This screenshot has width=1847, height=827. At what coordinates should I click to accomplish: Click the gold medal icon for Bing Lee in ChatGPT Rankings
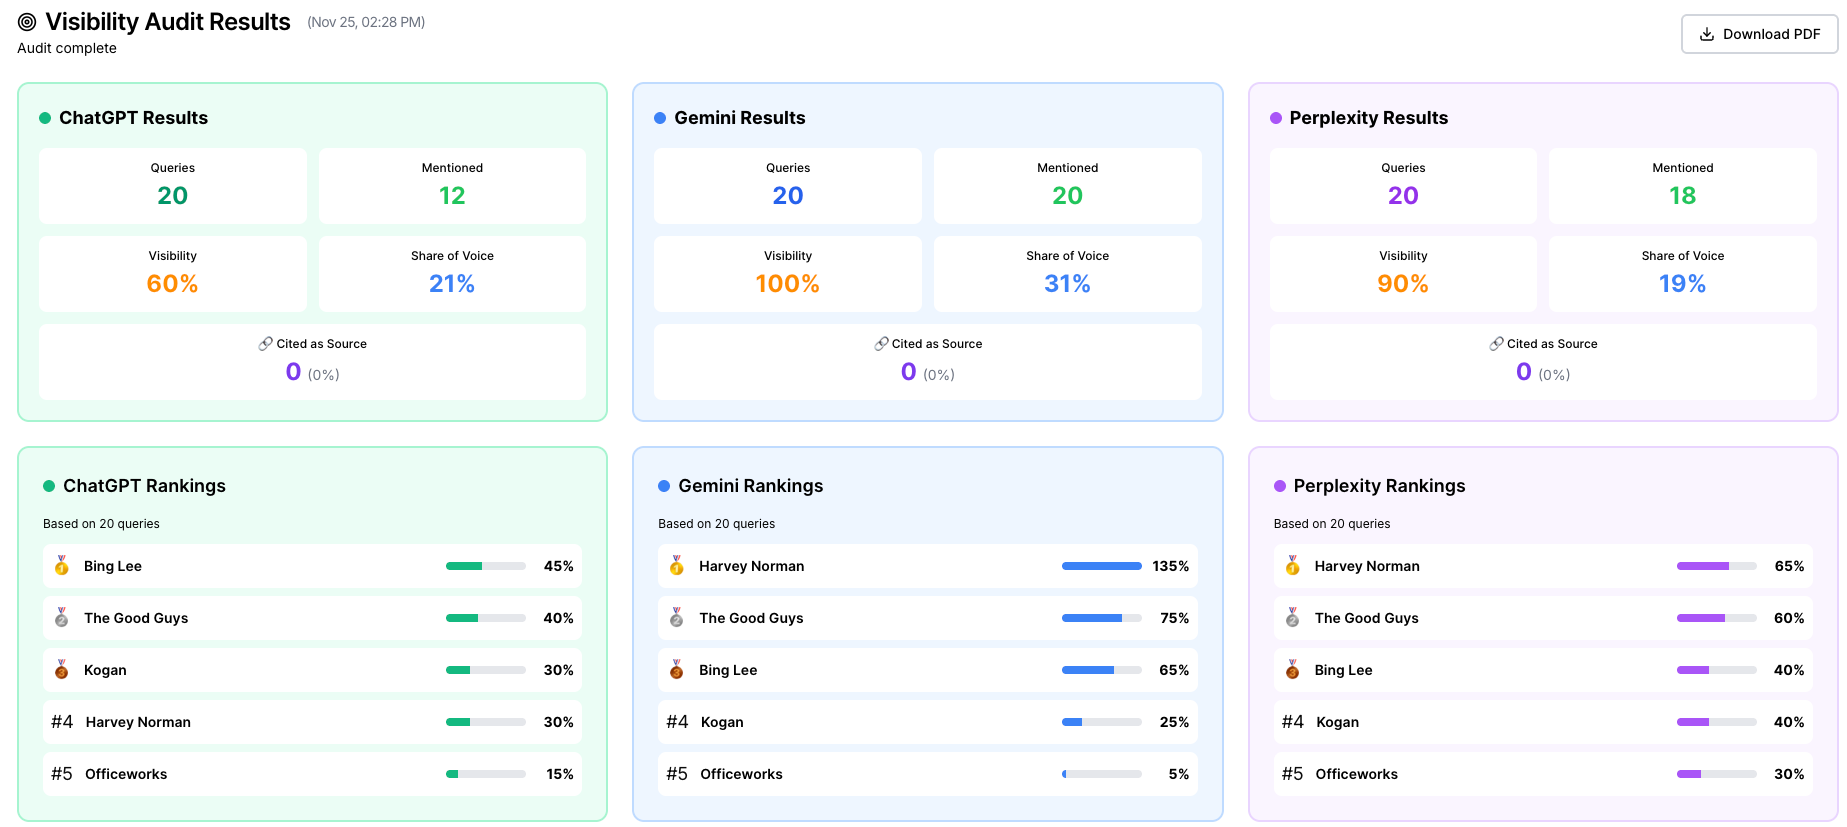tap(62, 566)
